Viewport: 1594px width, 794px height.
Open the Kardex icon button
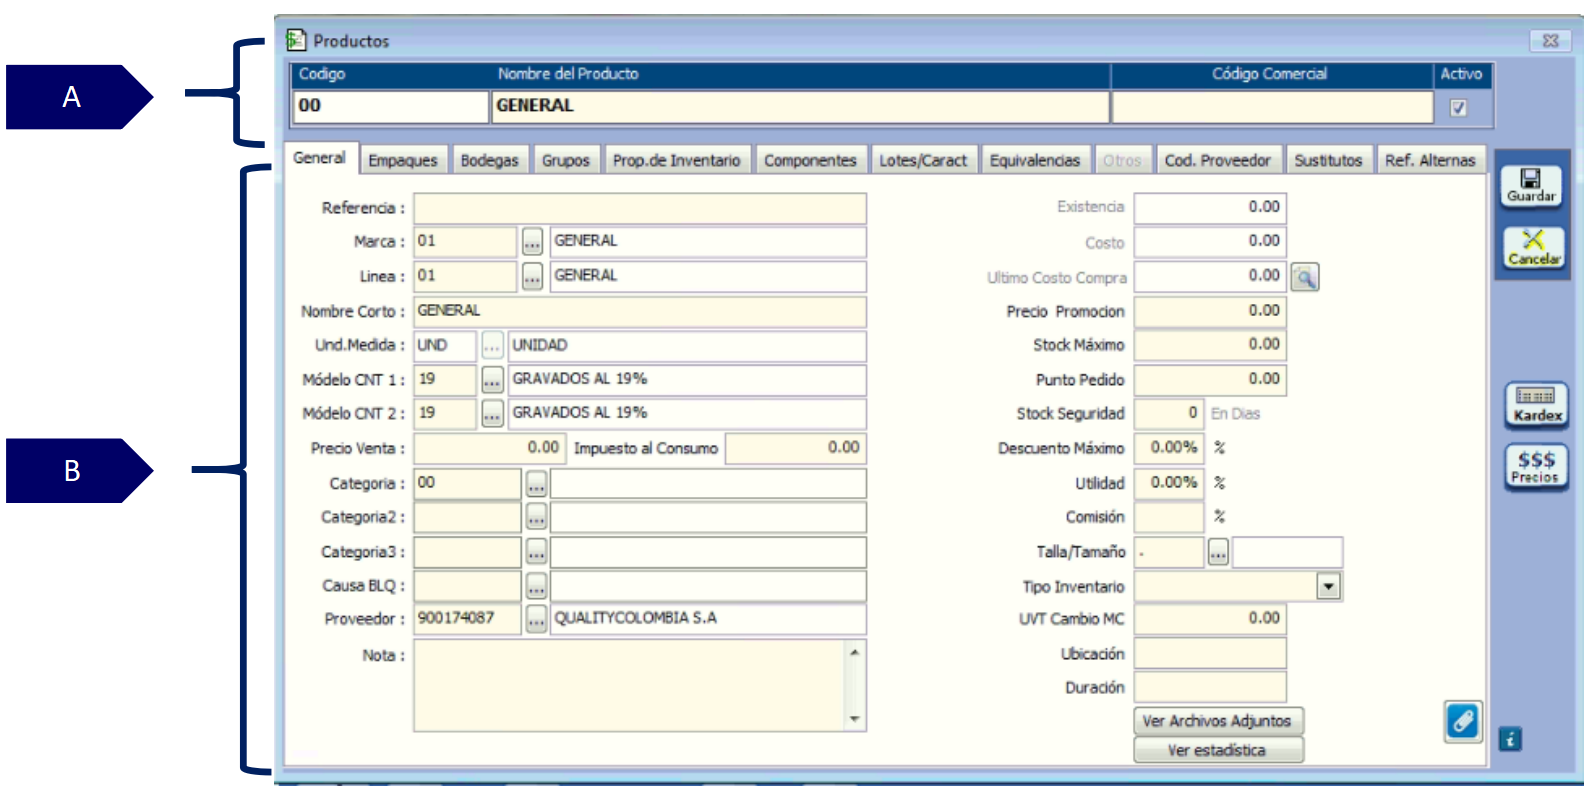pos(1537,405)
